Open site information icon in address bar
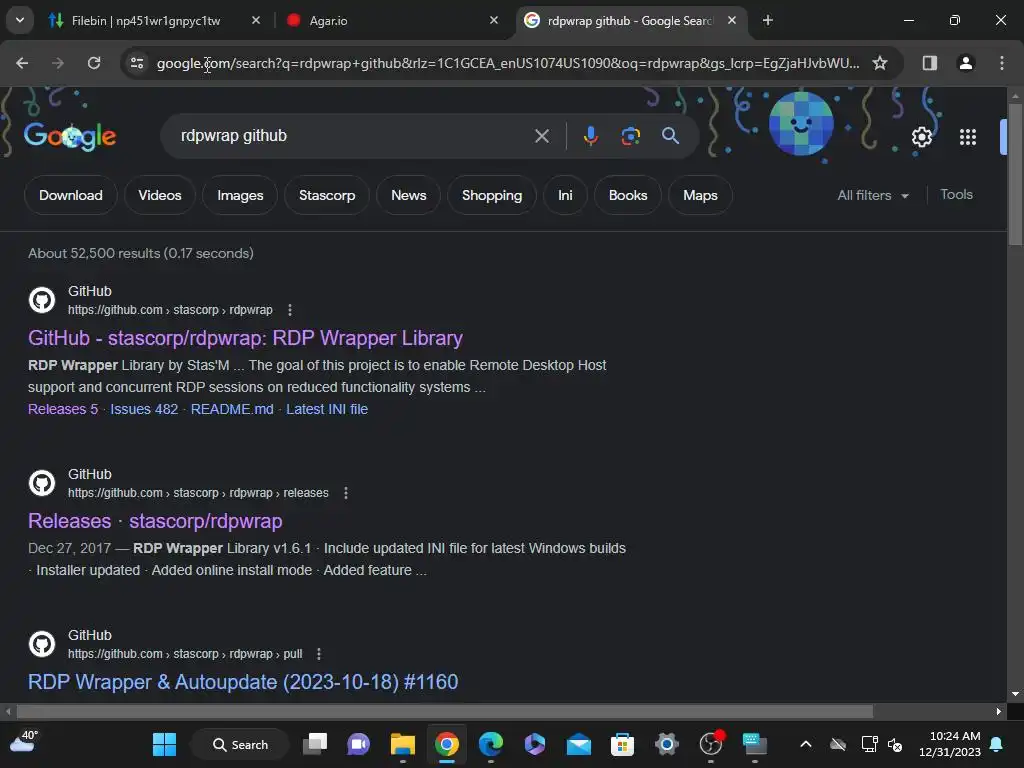The width and height of the screenshot is (1024, 768). pyautogui.click(x=137, y=63)
